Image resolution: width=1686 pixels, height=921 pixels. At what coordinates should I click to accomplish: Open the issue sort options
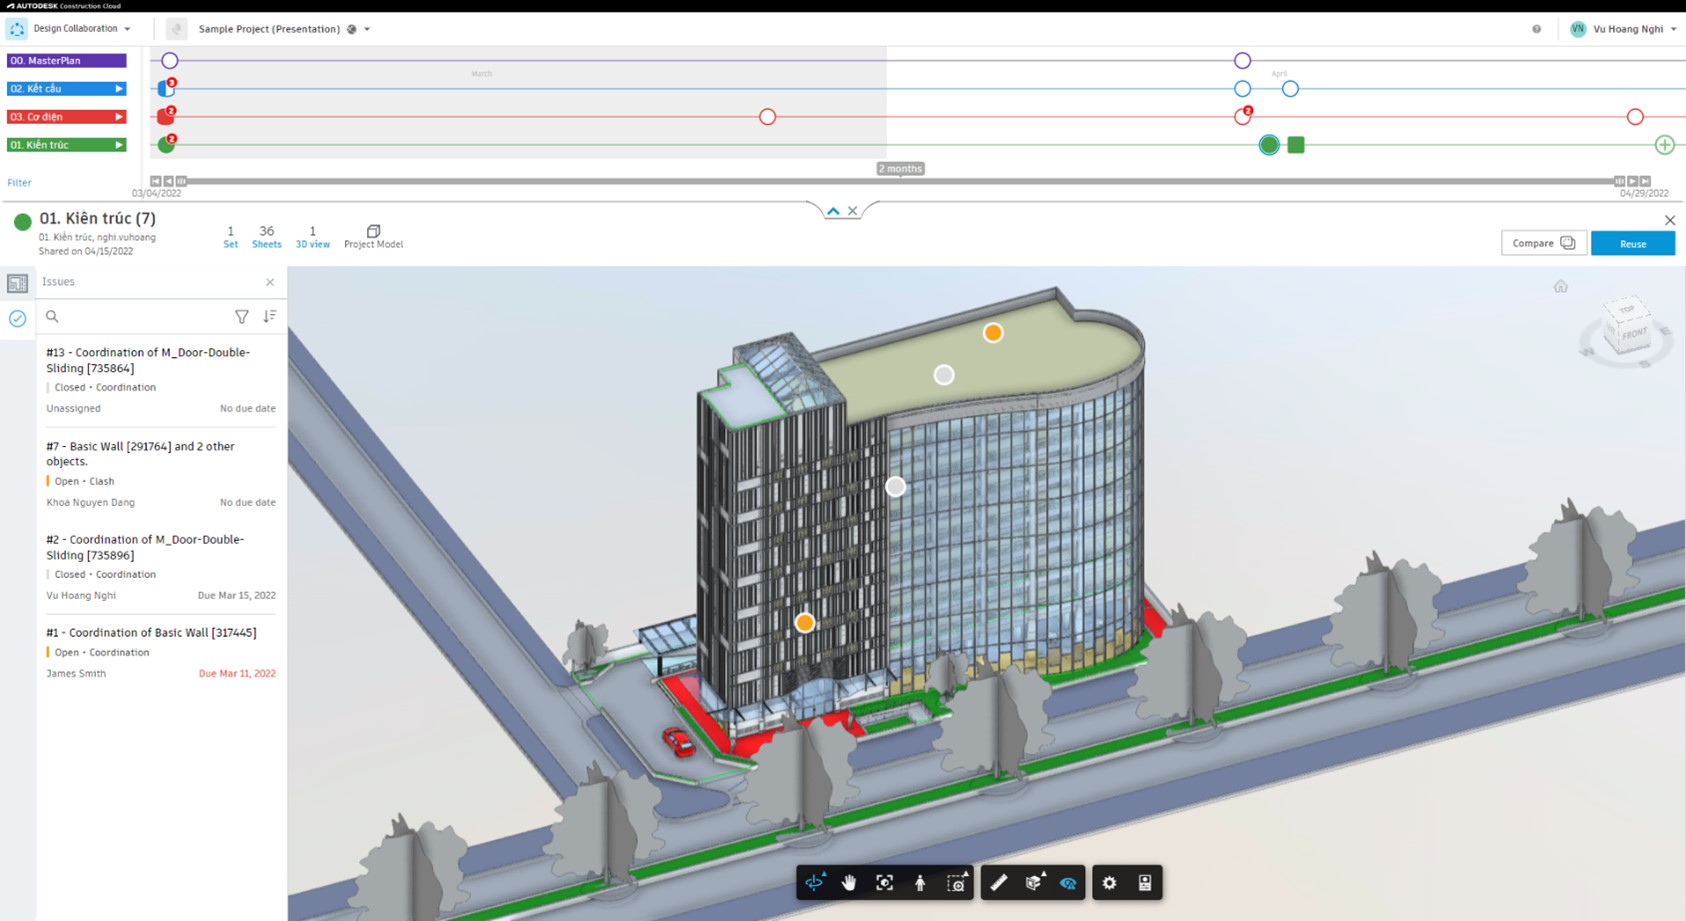pyautogui.click(x=270, y=317)
